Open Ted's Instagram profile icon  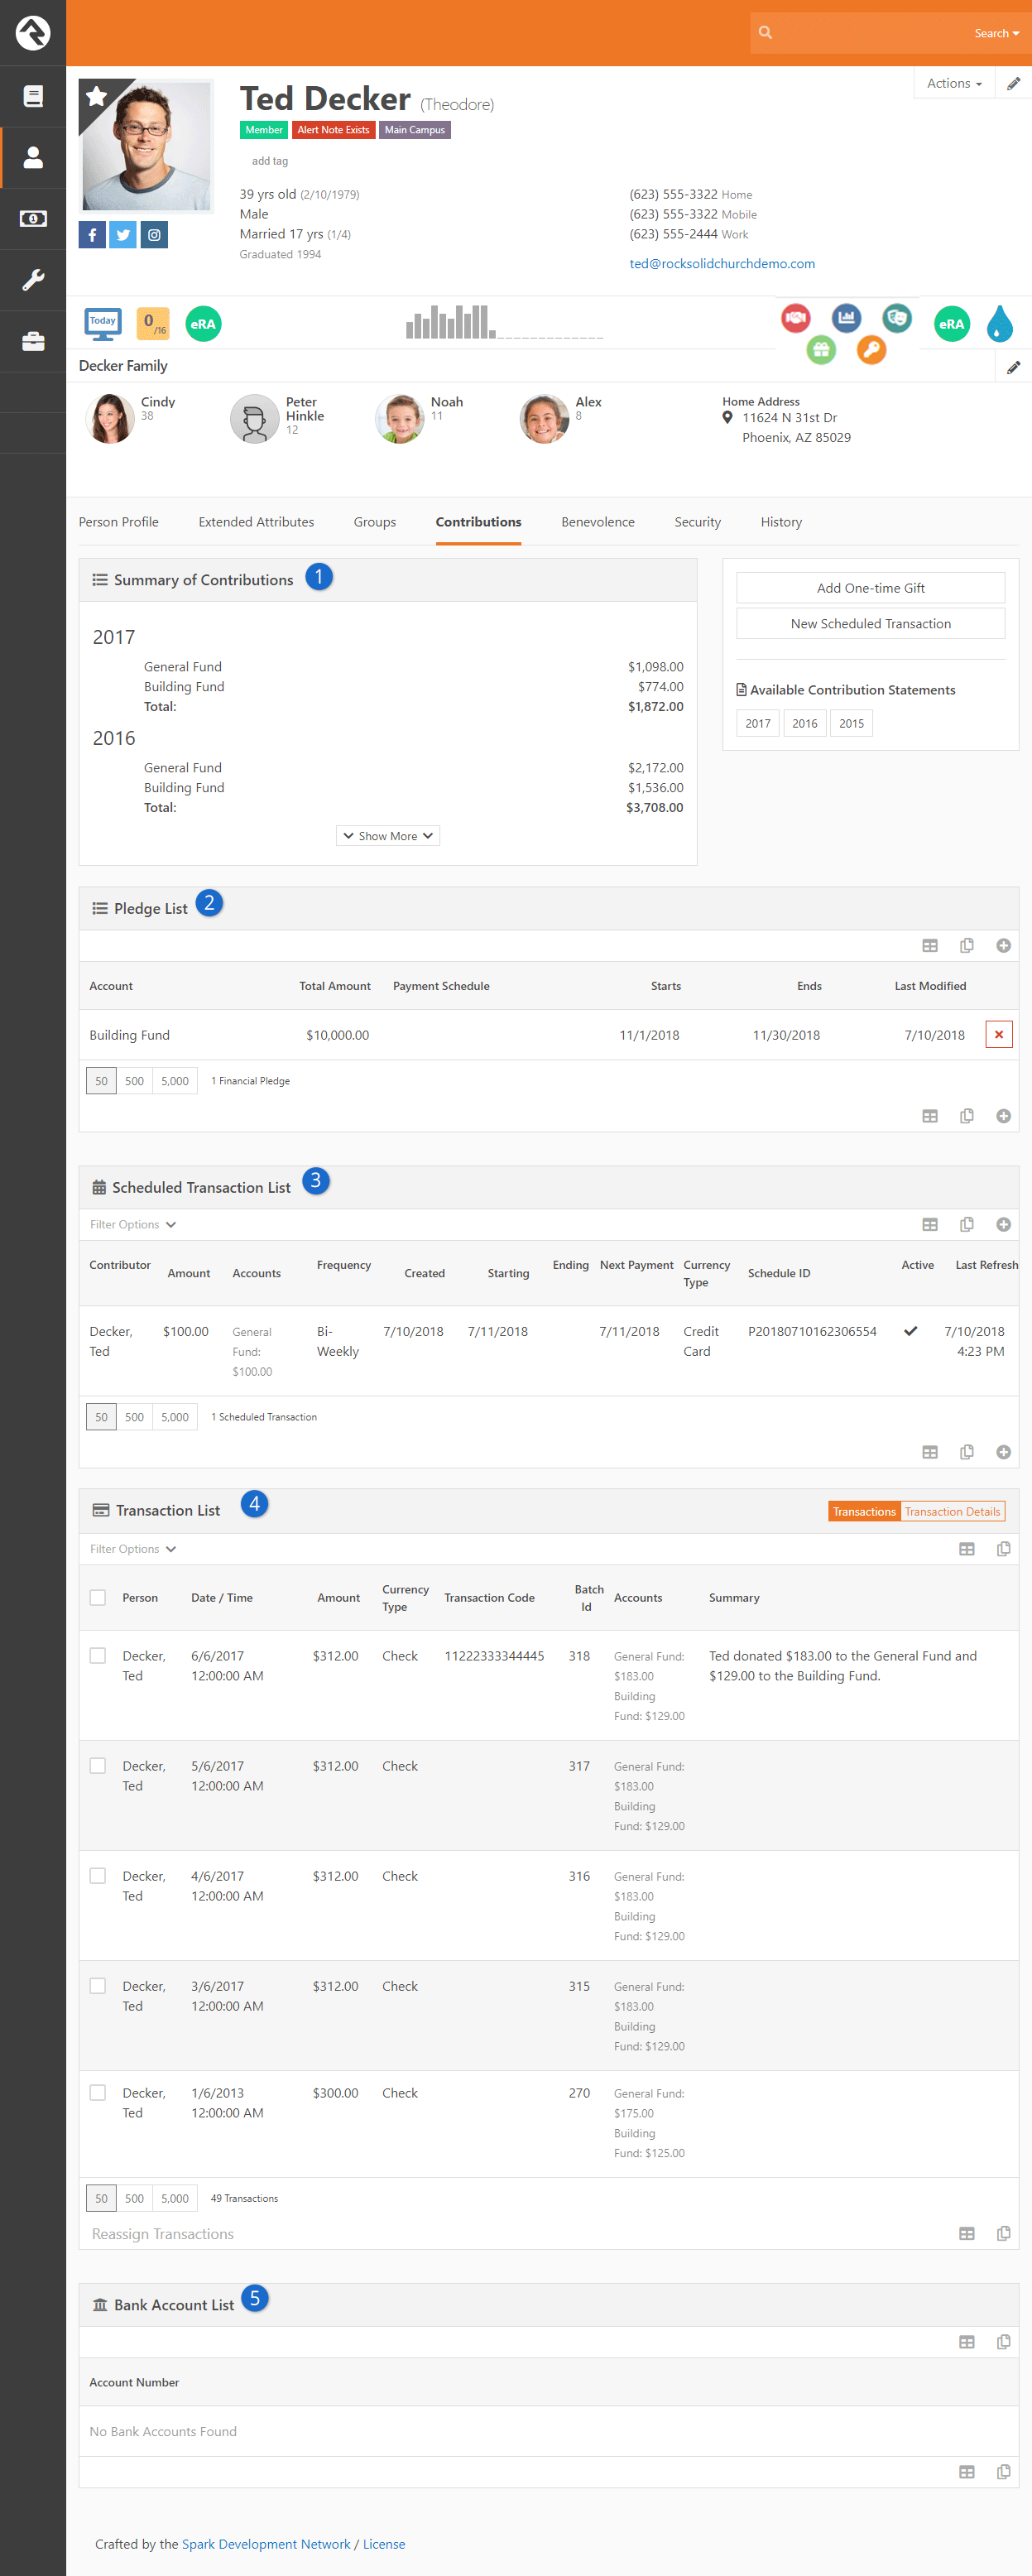(154, 235)
